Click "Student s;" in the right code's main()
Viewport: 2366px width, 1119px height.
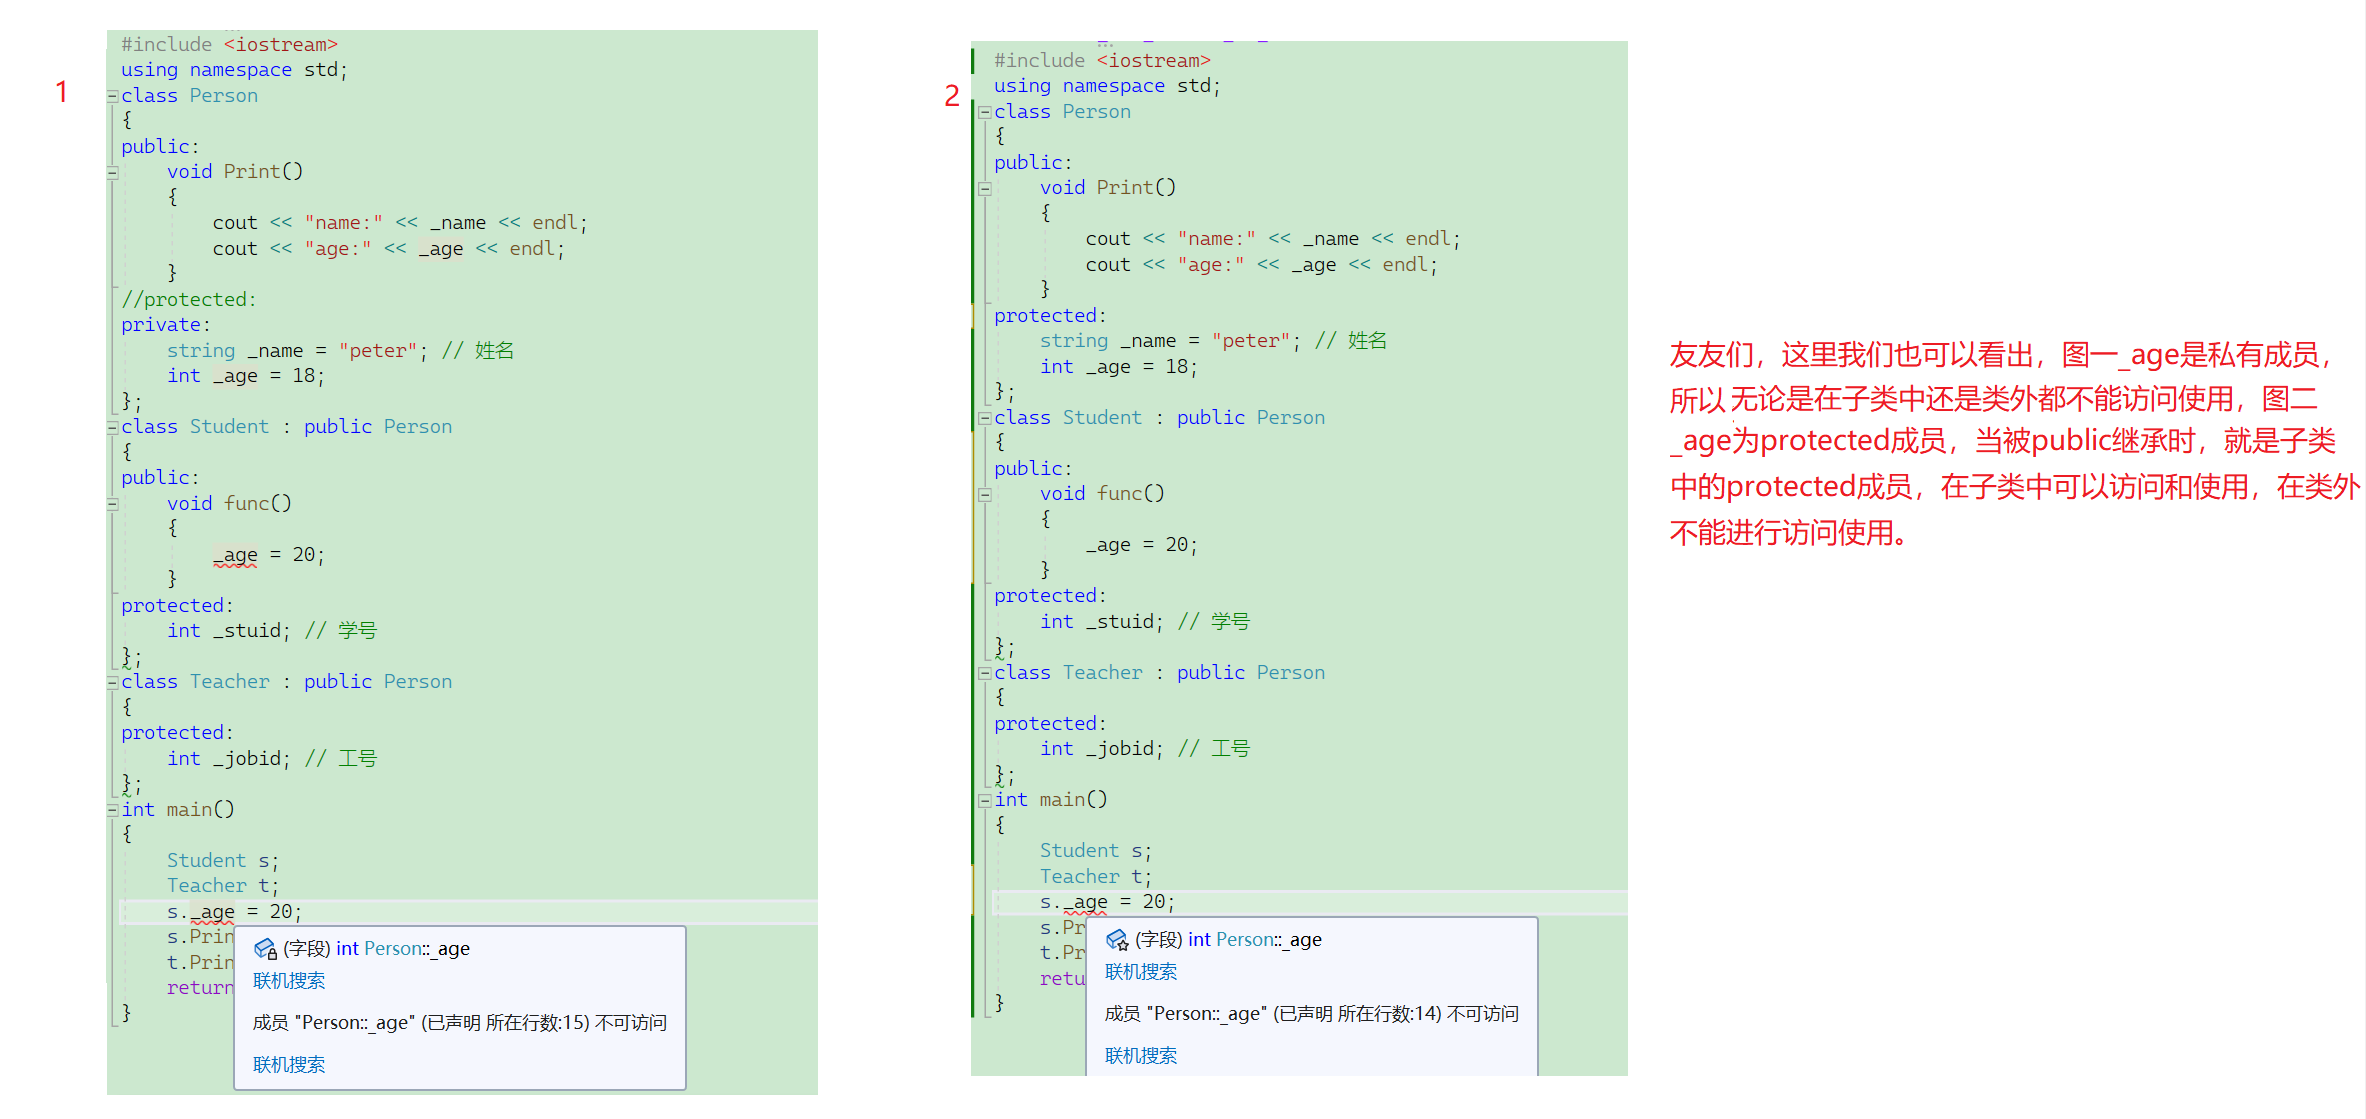[x=1096, y=851]
